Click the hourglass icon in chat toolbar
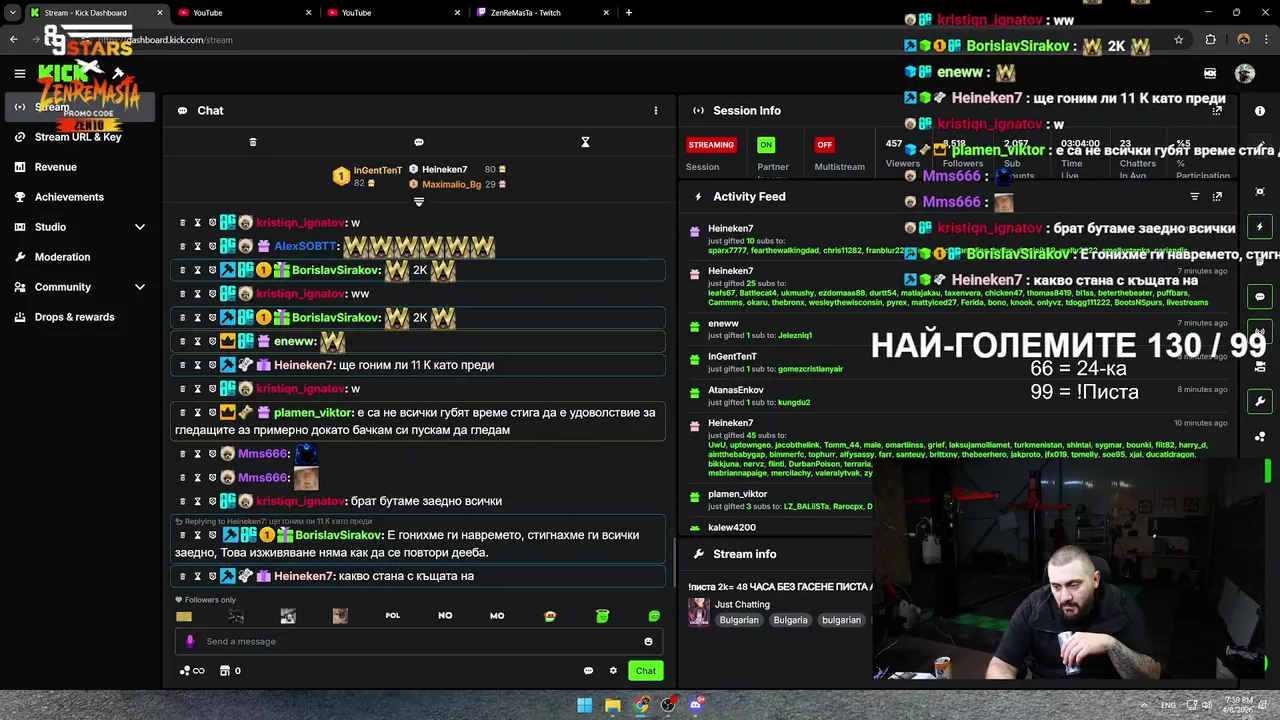The width and height of the screenshot is (1280, 720). [585, 142]
